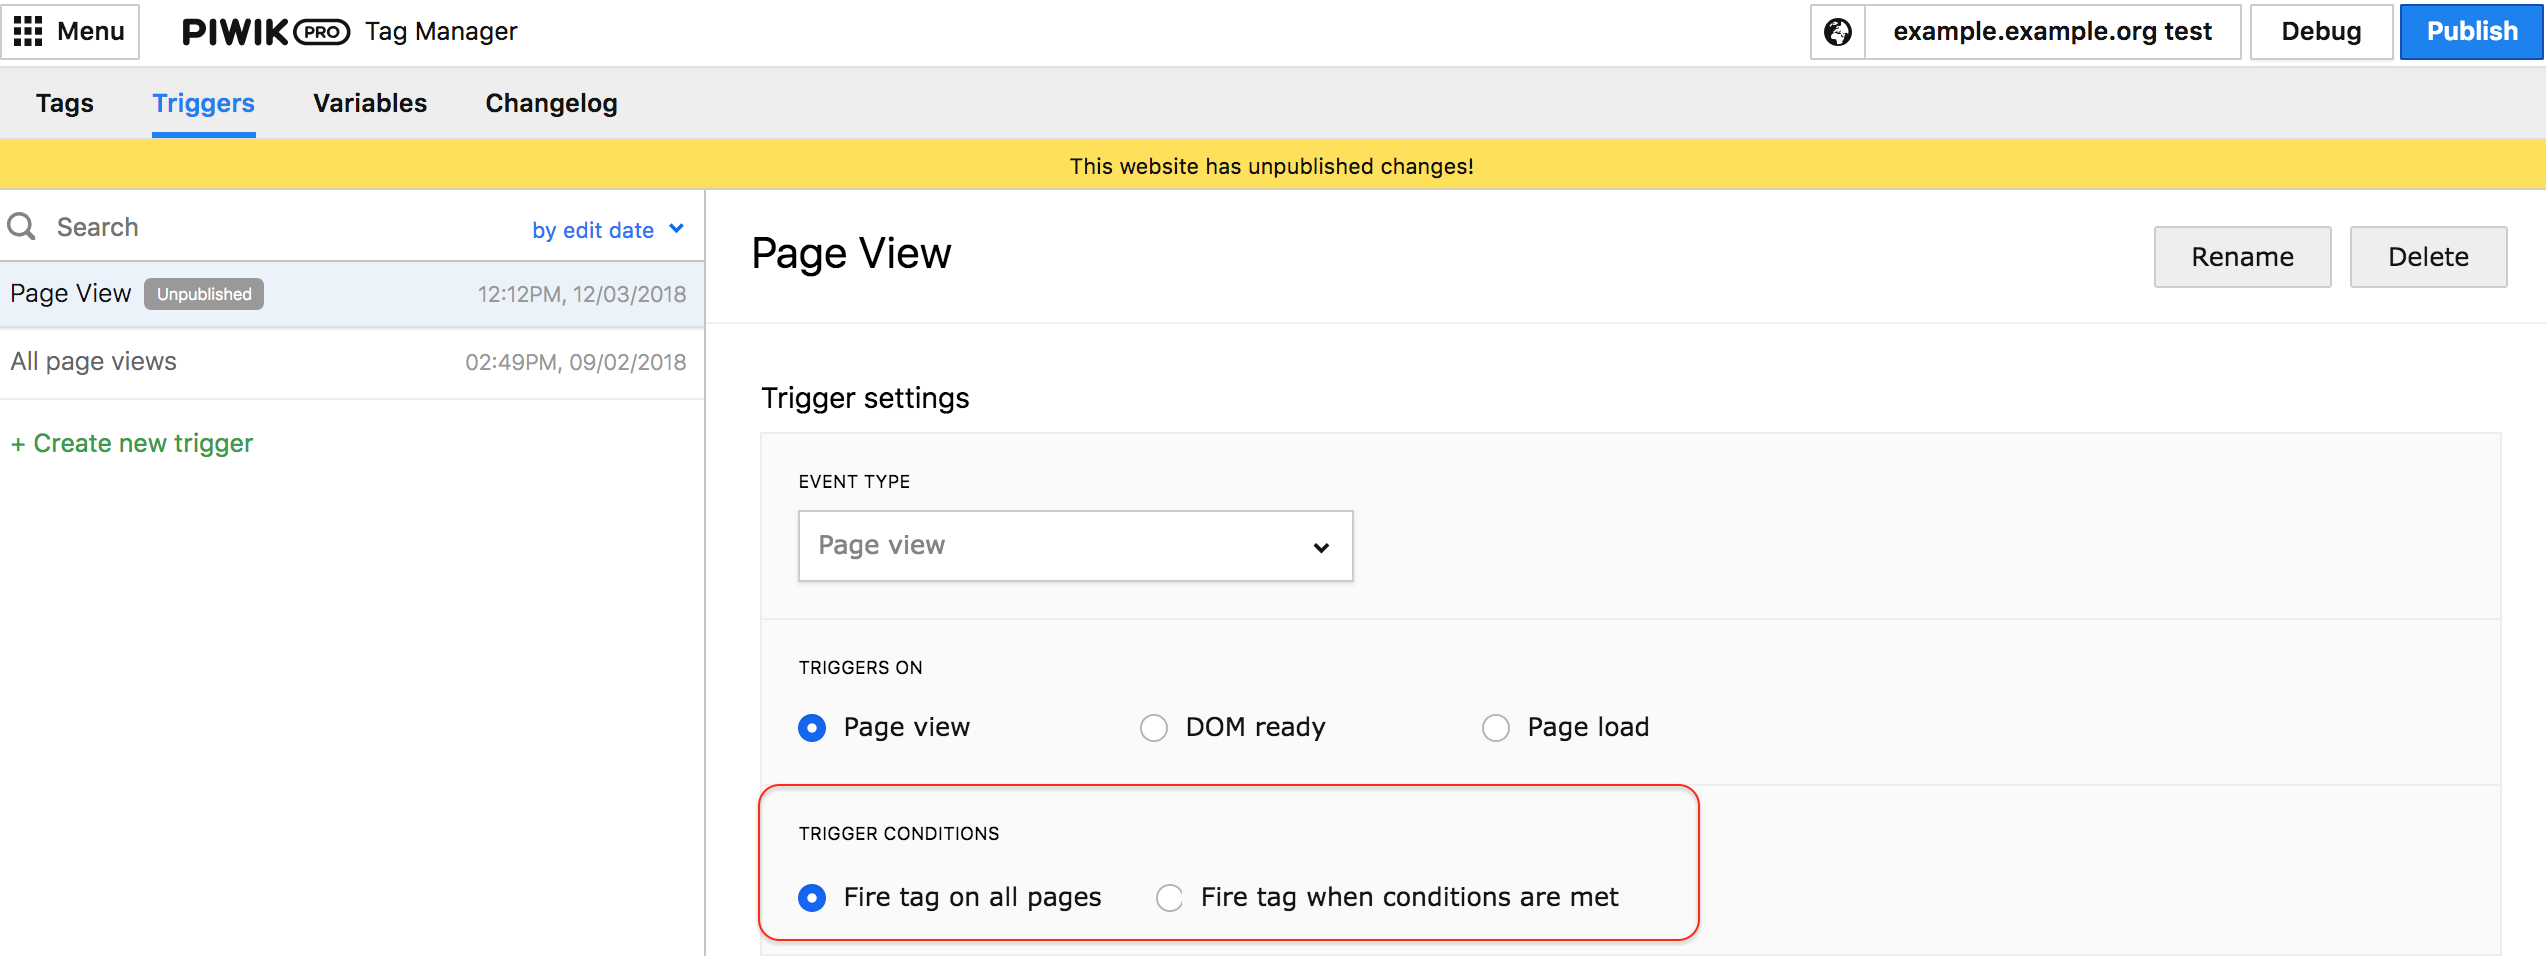
Task: Select the Page View trigger row
Action: click(x=352, y=294)
